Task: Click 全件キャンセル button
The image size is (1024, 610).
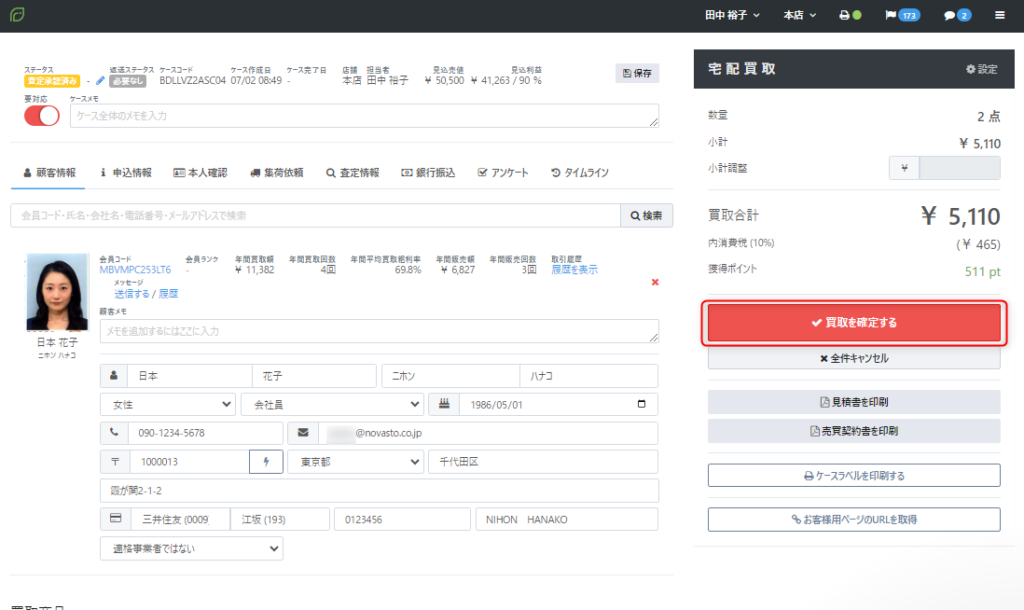Action: 854,358
